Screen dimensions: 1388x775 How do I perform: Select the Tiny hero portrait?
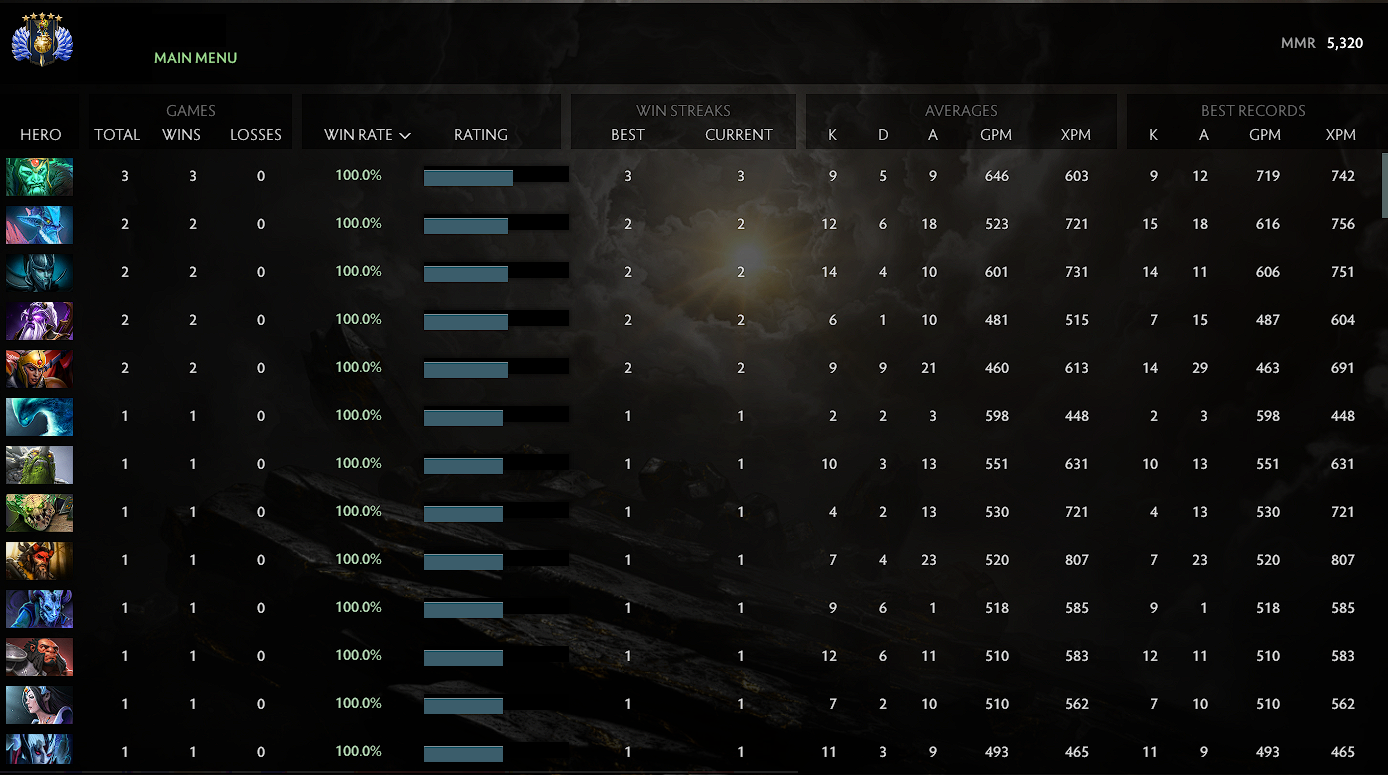[x=40, y=465]
